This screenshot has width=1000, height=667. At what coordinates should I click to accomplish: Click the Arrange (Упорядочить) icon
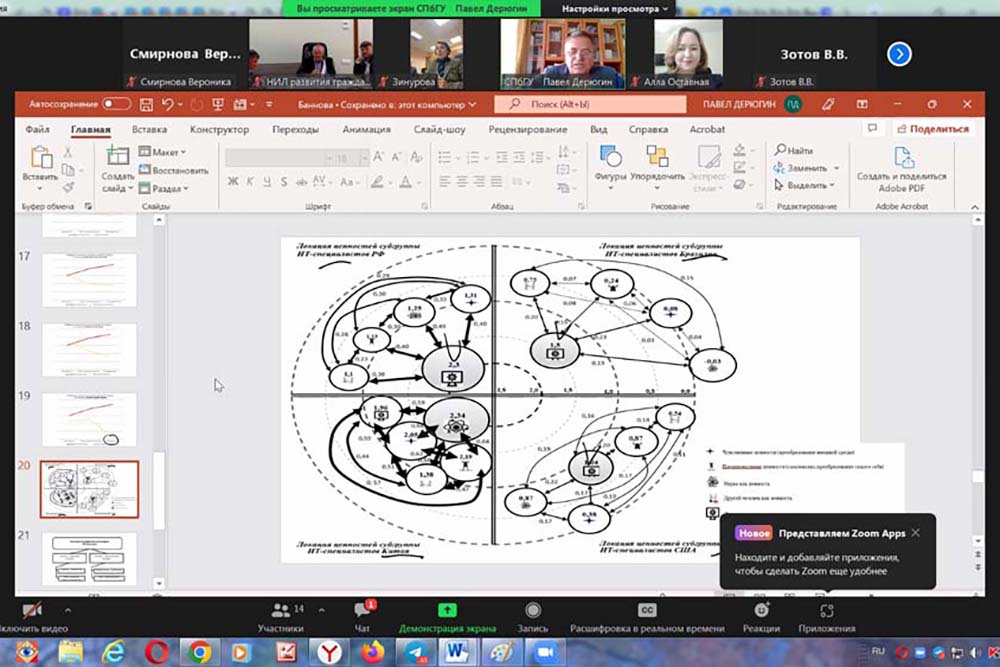pyautogui.click(x=657, y=158)
